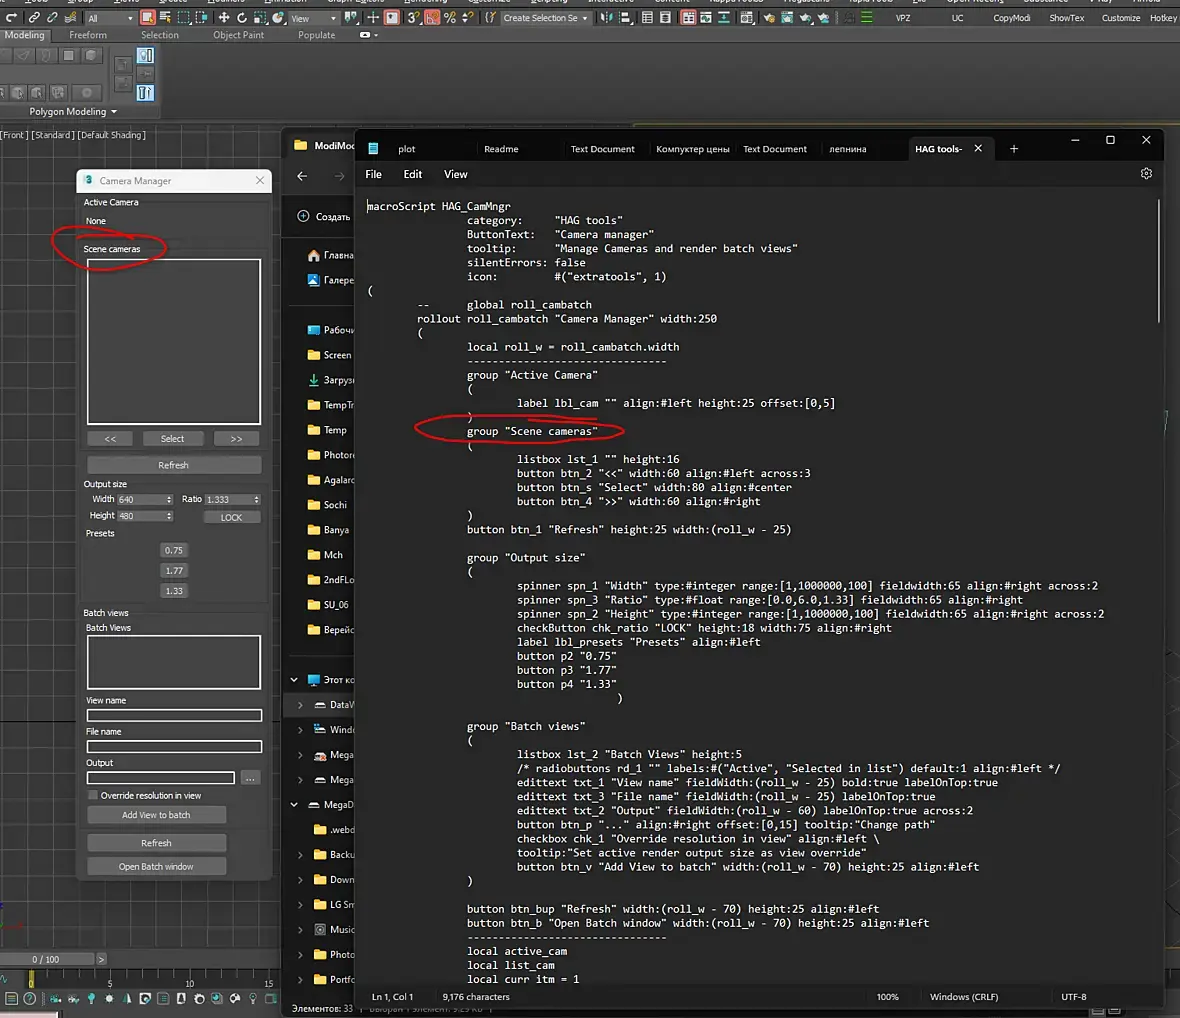Toggle the LOCK ratio button
Viewport: 1180px width, 1018px height.
[x=232, y=517]
